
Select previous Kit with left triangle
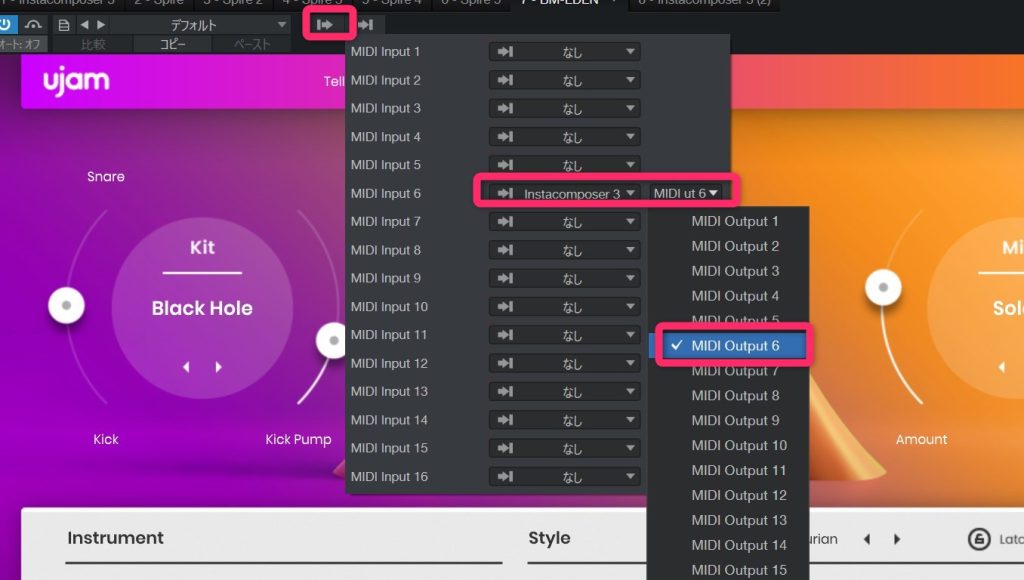[x=186, y=367]
